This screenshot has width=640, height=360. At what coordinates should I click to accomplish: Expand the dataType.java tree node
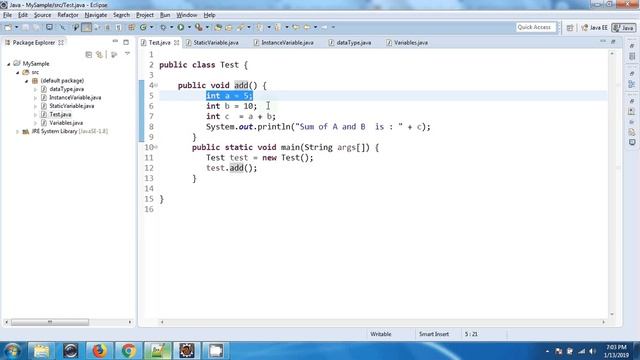(36, 89)
